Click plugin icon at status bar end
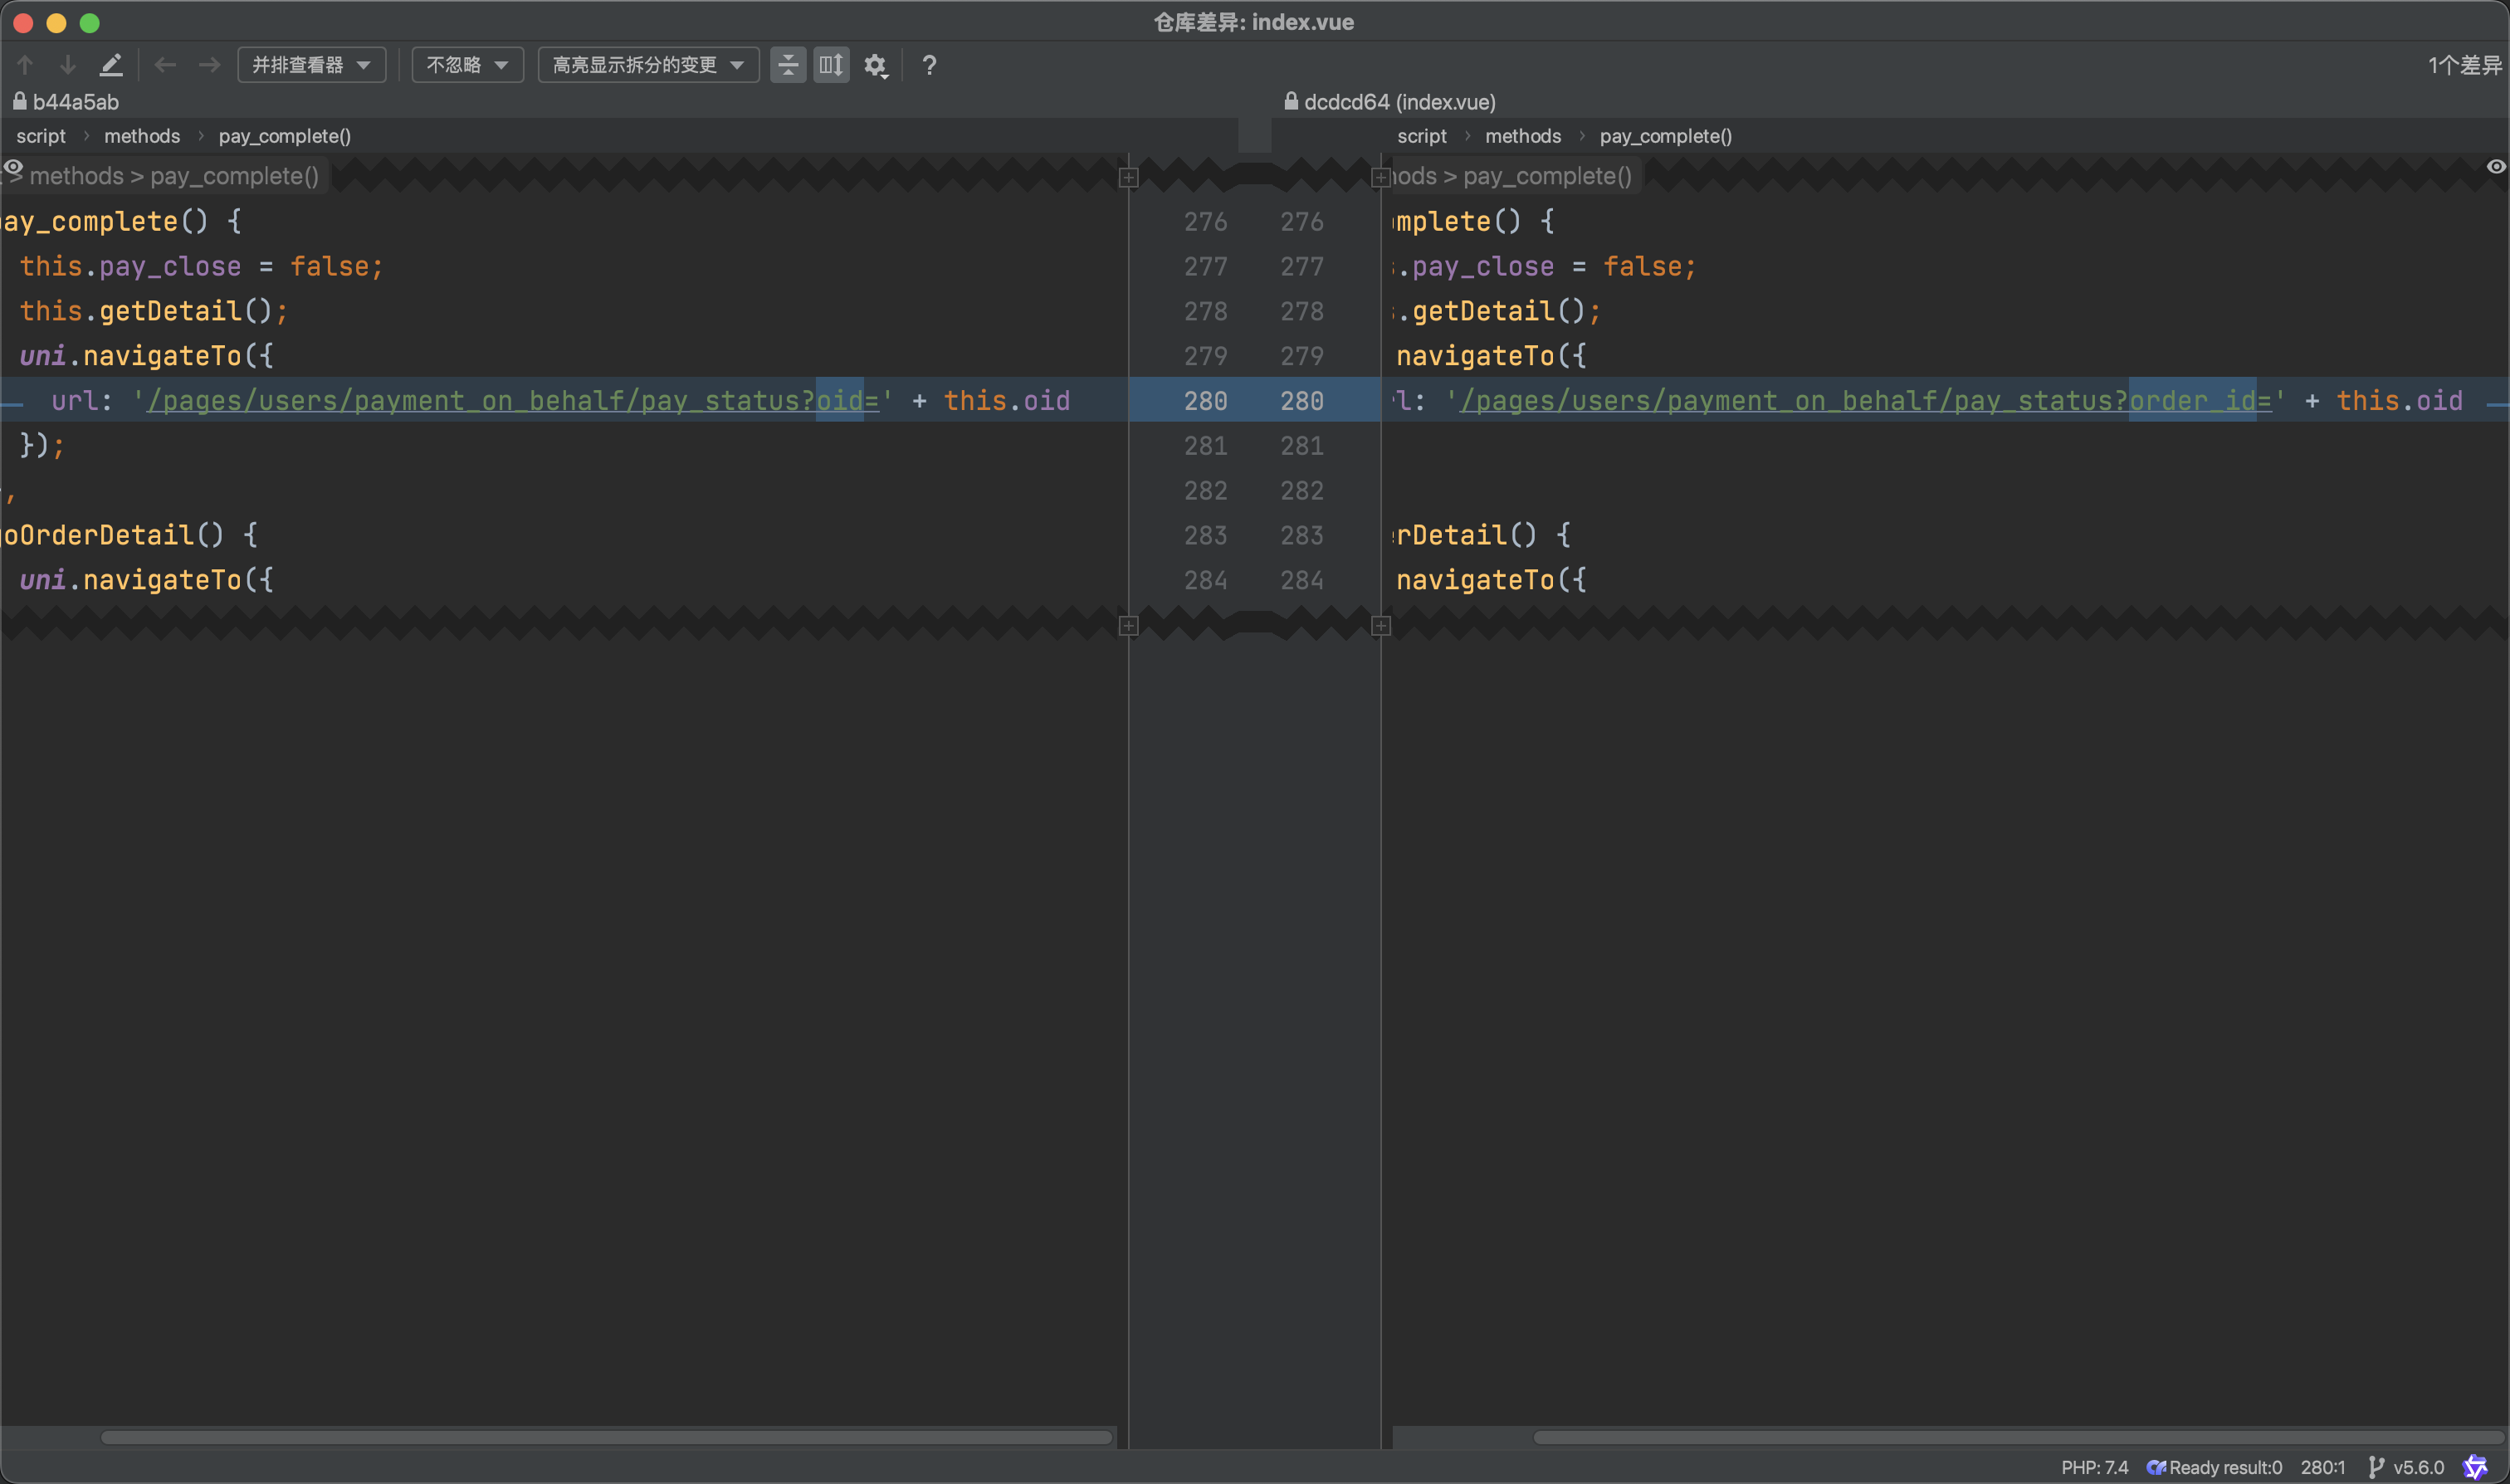2510x1484 pixels. coord(2475,1467)
